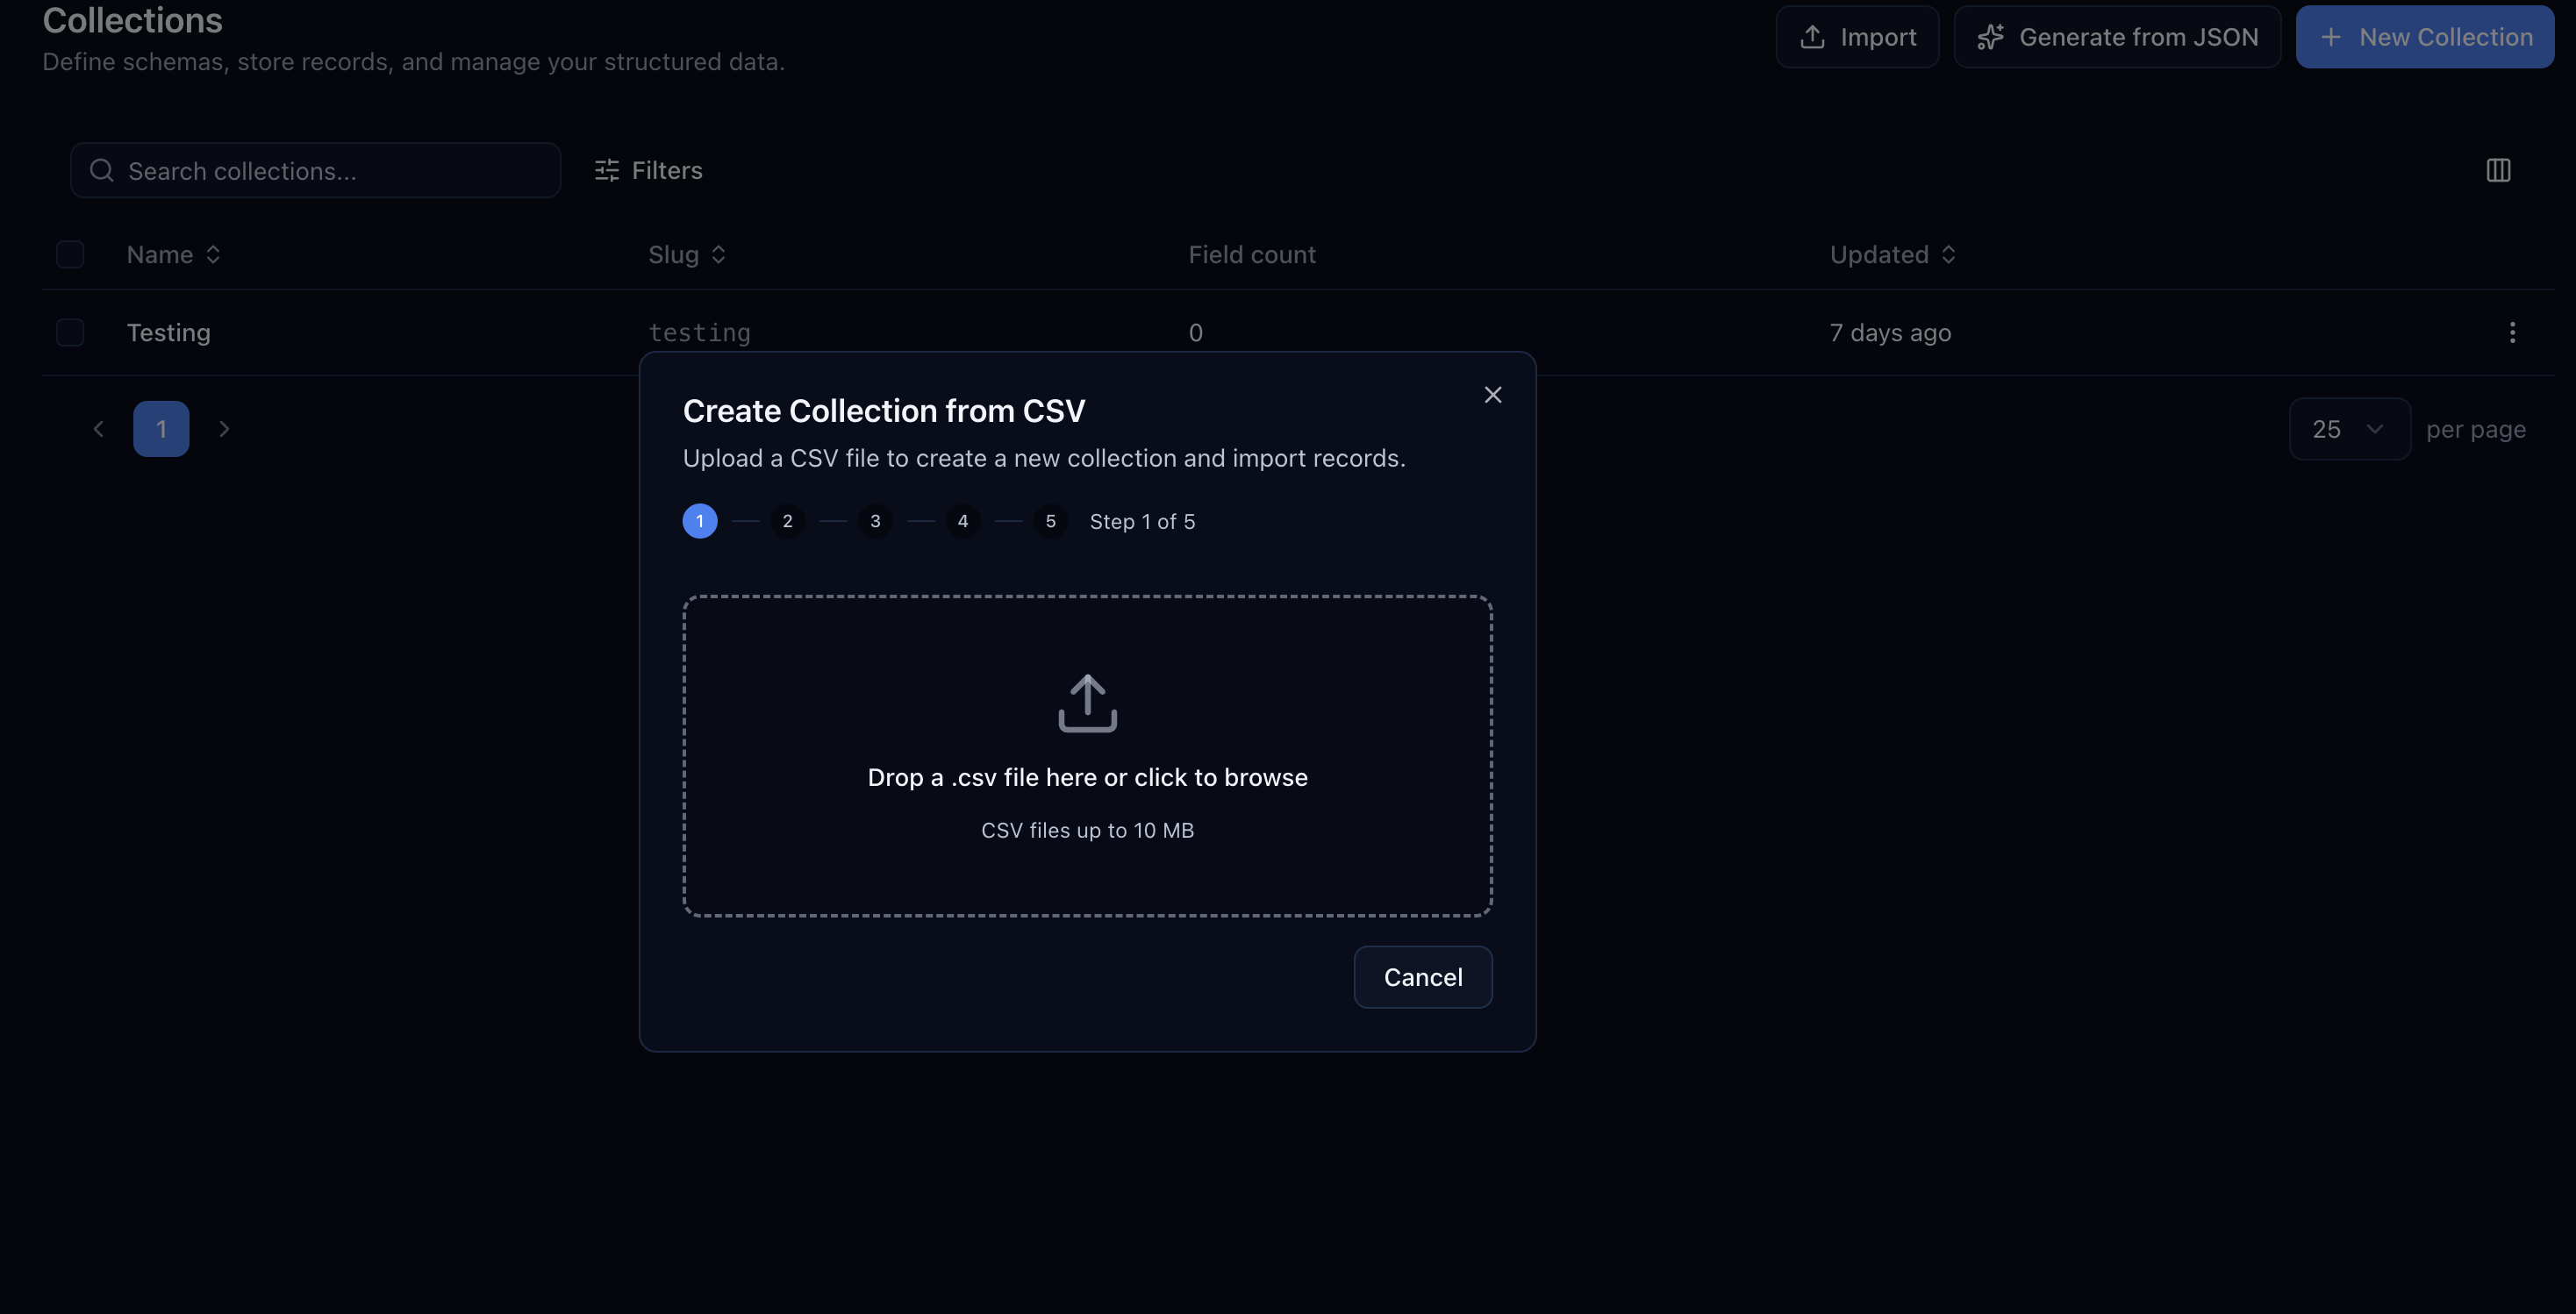Open the column visibility icon
2576x1314 pixels.
click(x=2497, y=170)
